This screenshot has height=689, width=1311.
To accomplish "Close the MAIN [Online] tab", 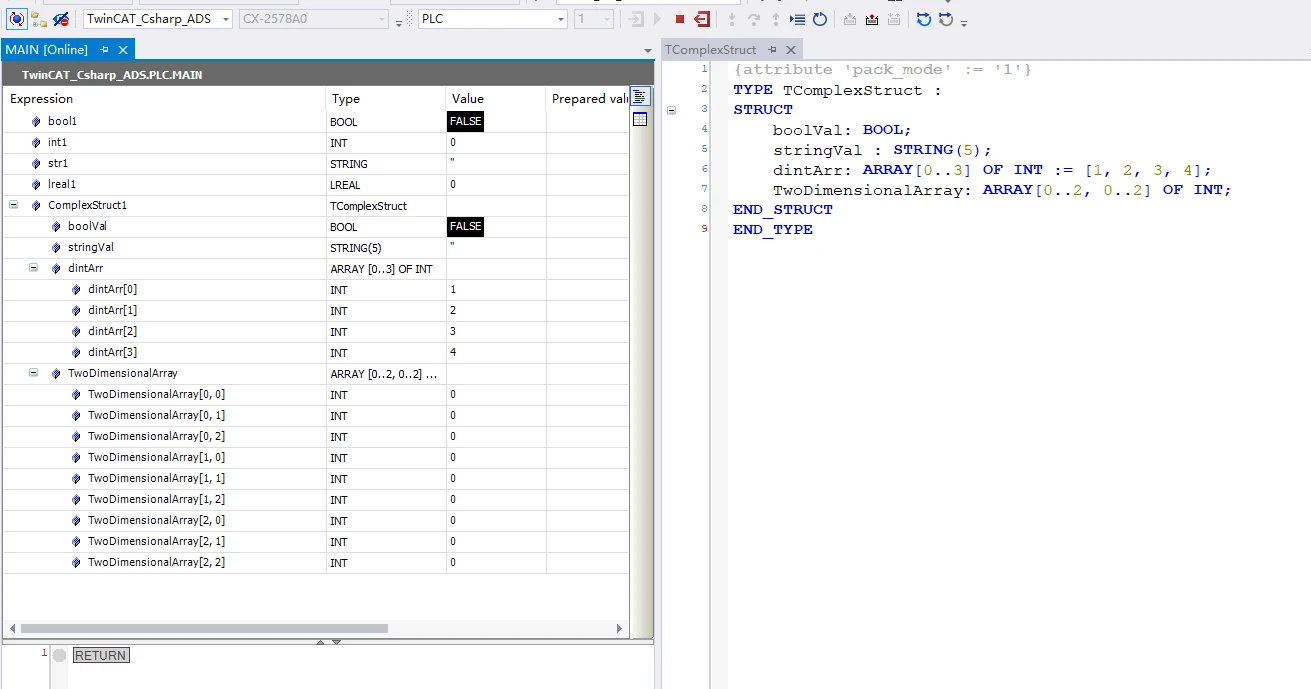I will click(123, 50).
